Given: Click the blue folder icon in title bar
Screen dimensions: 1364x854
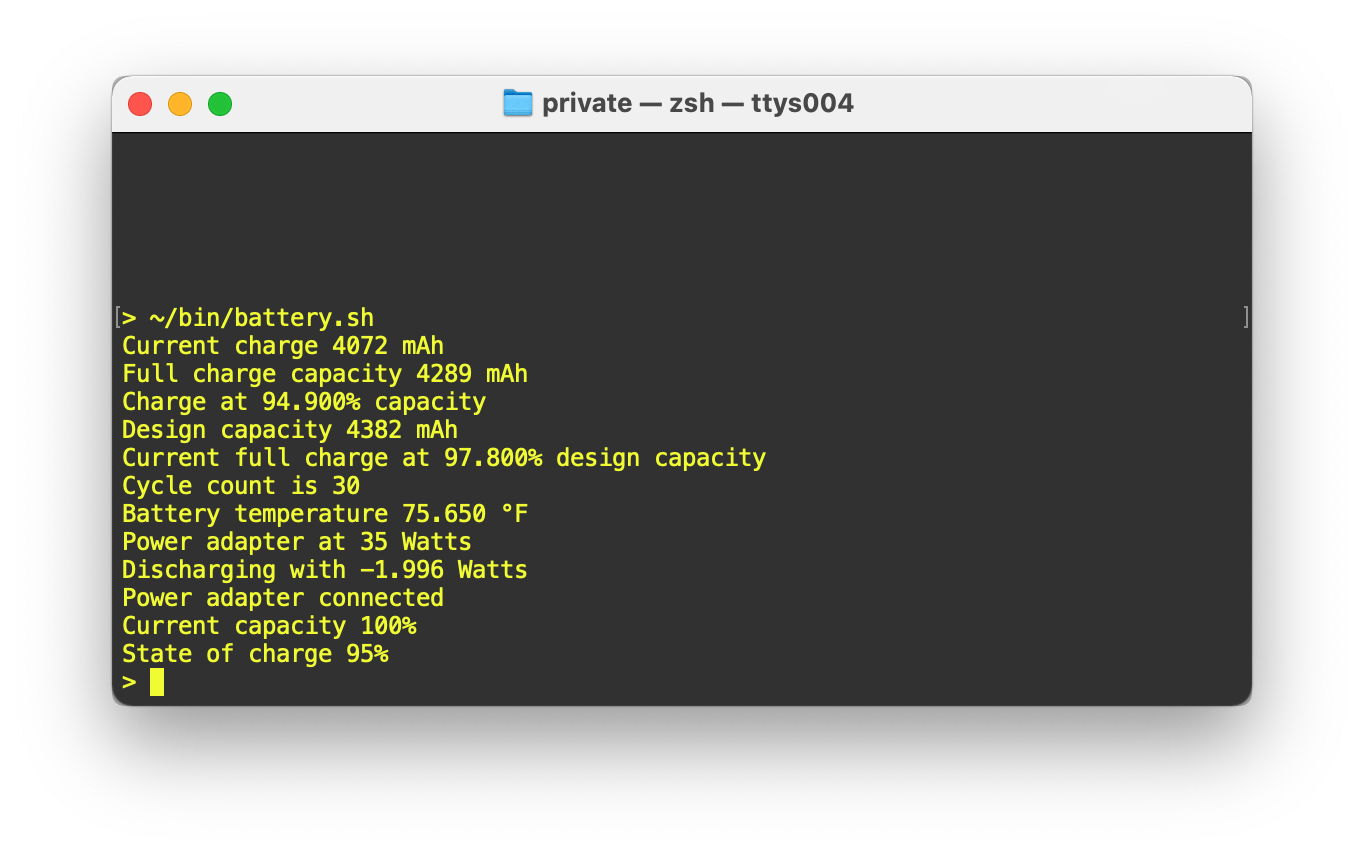Looking at the screenshot, I should coord(517,103).
